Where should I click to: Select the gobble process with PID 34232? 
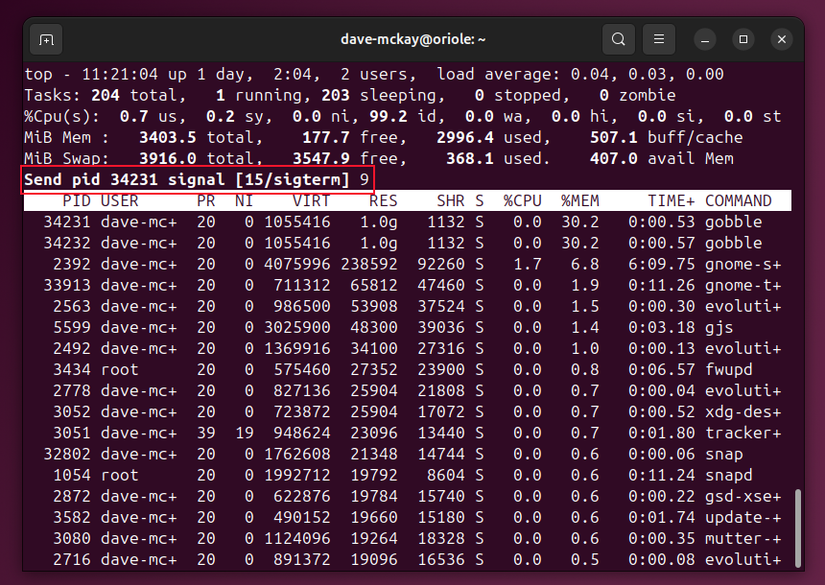300,243
